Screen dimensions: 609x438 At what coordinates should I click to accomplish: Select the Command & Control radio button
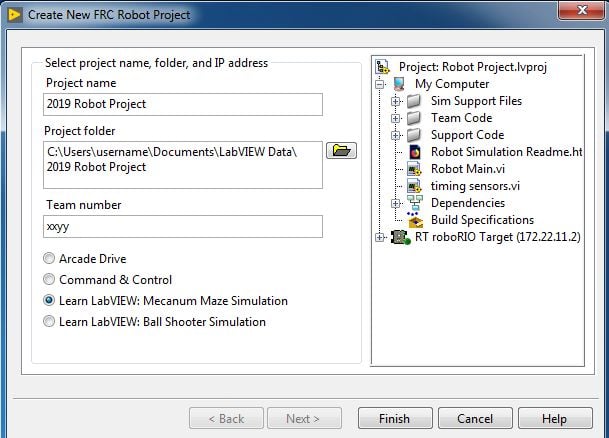pyautogui.click(x=49, y=279)
